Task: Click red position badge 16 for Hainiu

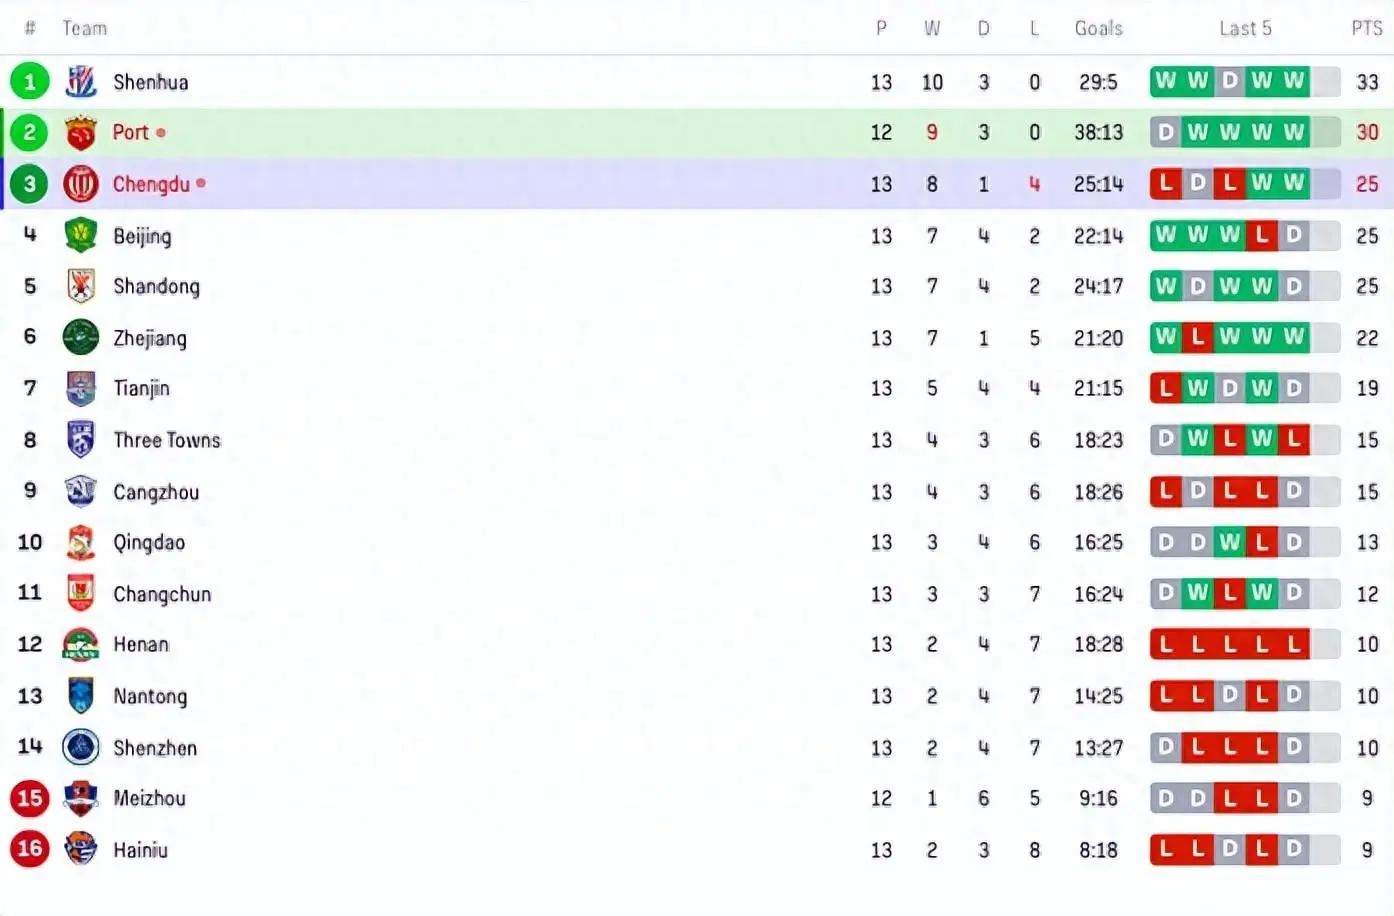Action: pos(30,849)
